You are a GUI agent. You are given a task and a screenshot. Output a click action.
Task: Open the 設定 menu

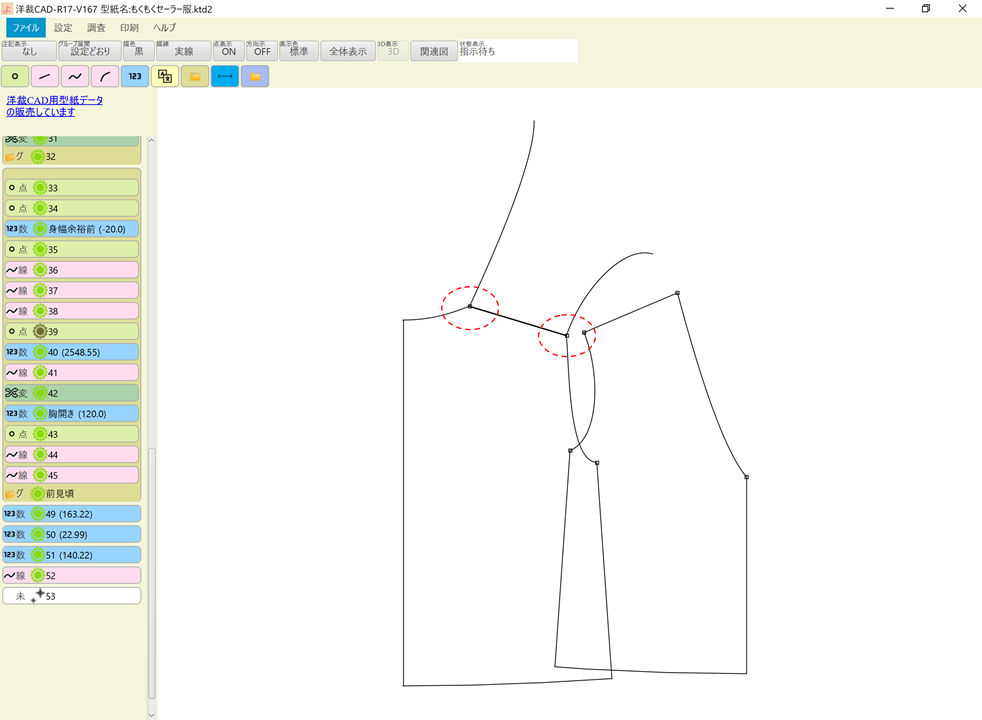(63, 28)
